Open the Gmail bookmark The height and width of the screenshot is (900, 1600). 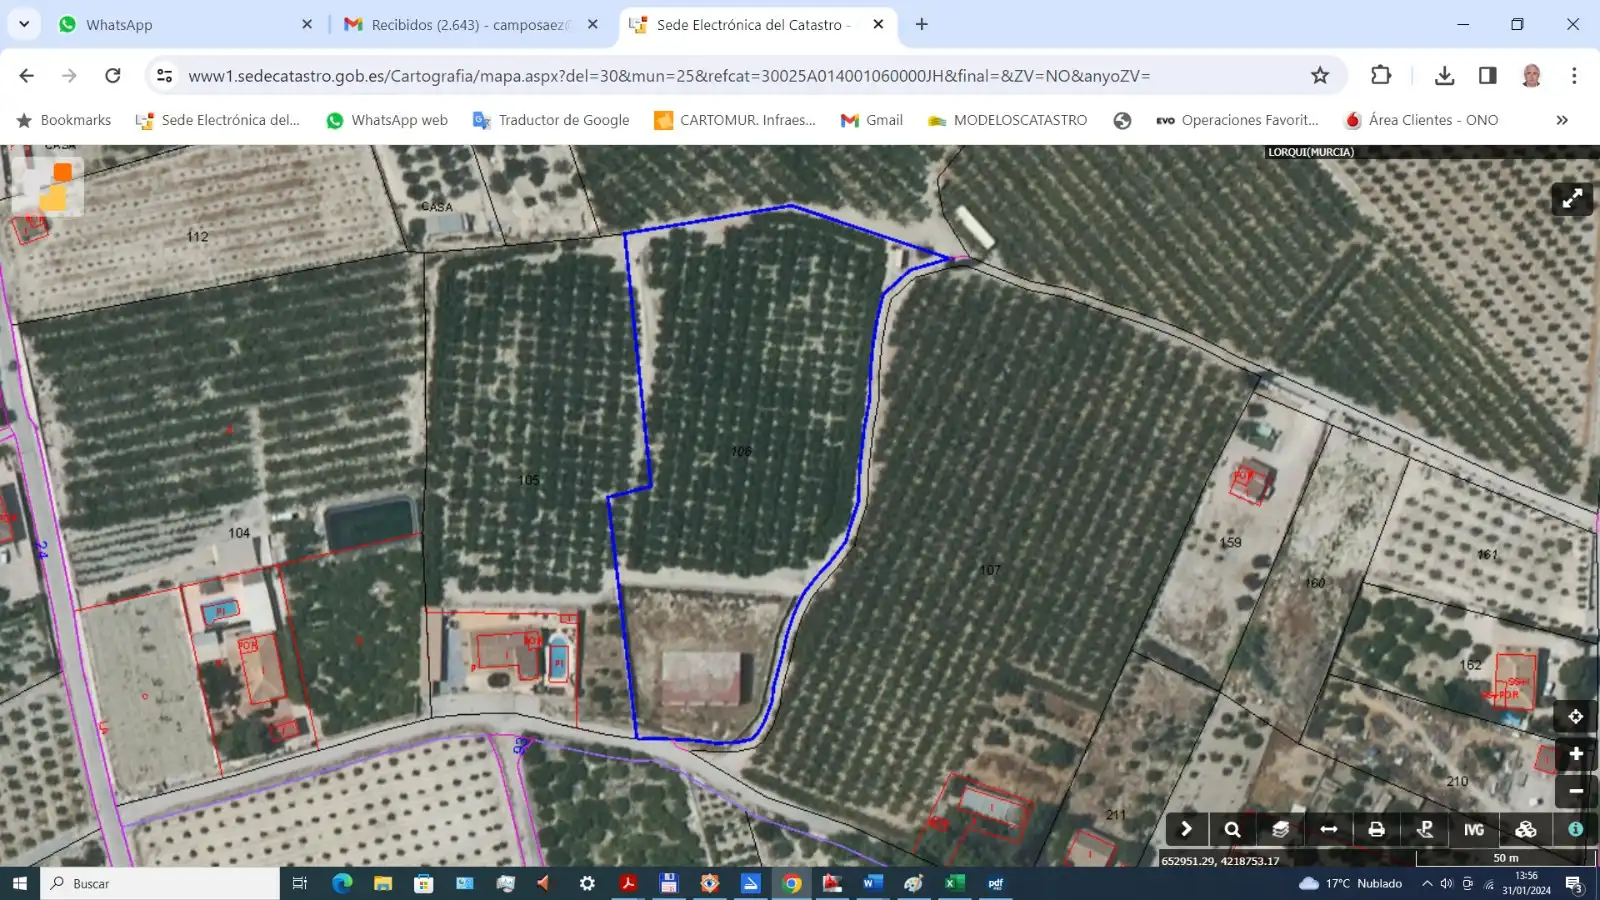[872, 120]
